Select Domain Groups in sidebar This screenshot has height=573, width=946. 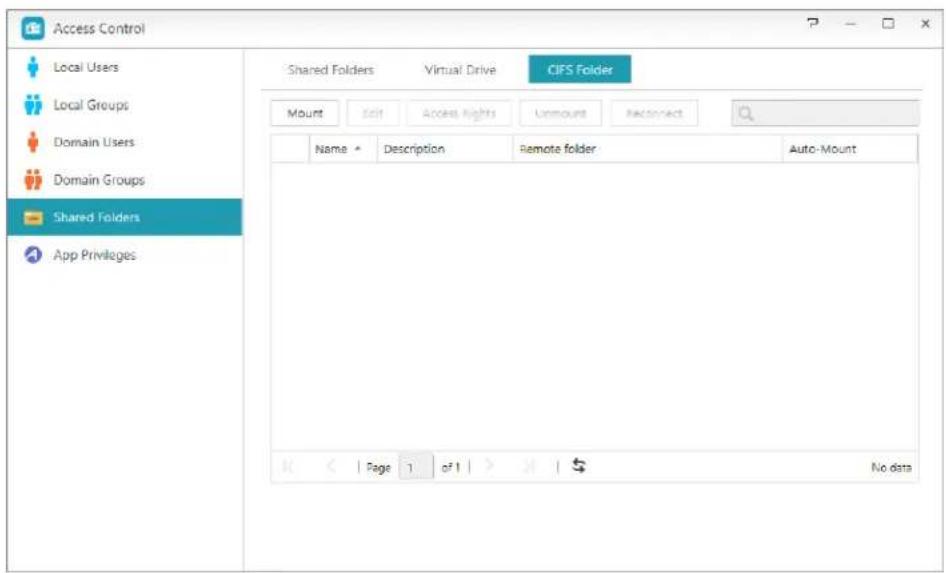(124, 180)
